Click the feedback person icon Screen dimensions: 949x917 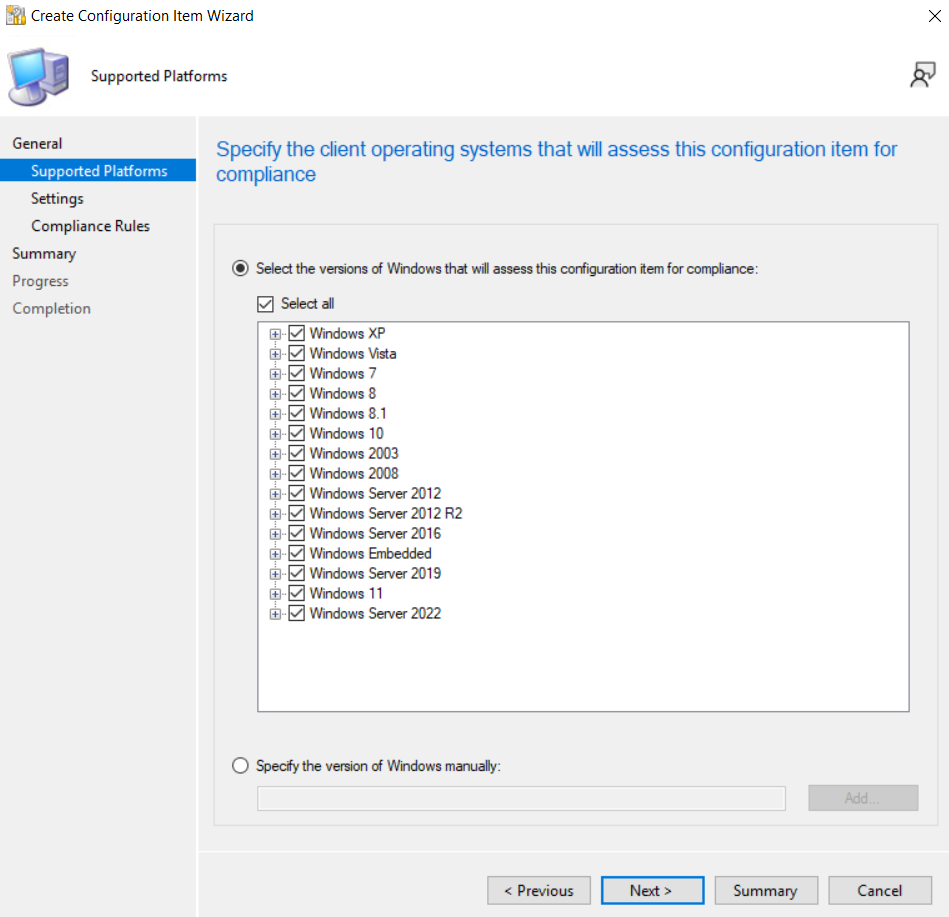click(922, 76)
